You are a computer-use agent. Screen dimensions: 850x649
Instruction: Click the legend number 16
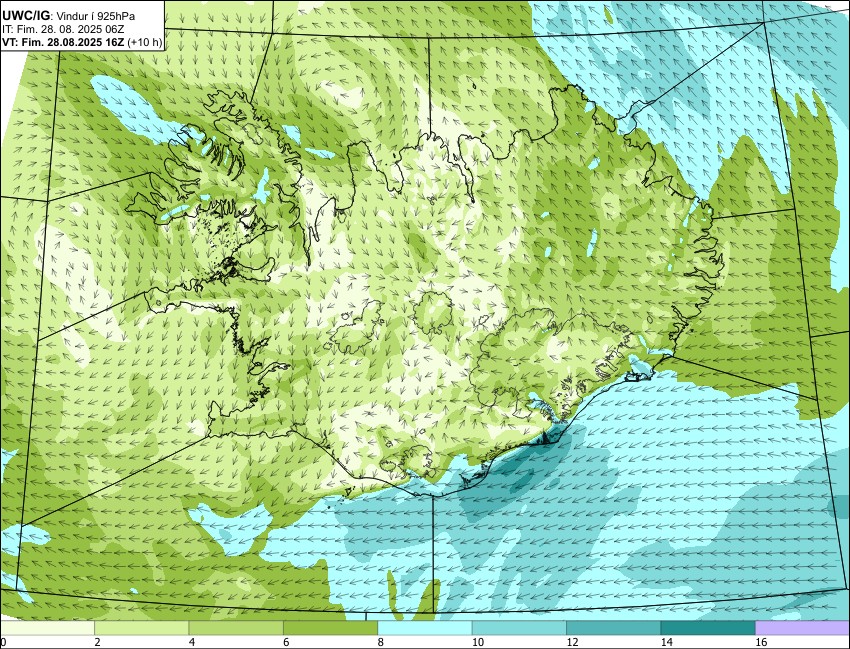click(761, 642)
